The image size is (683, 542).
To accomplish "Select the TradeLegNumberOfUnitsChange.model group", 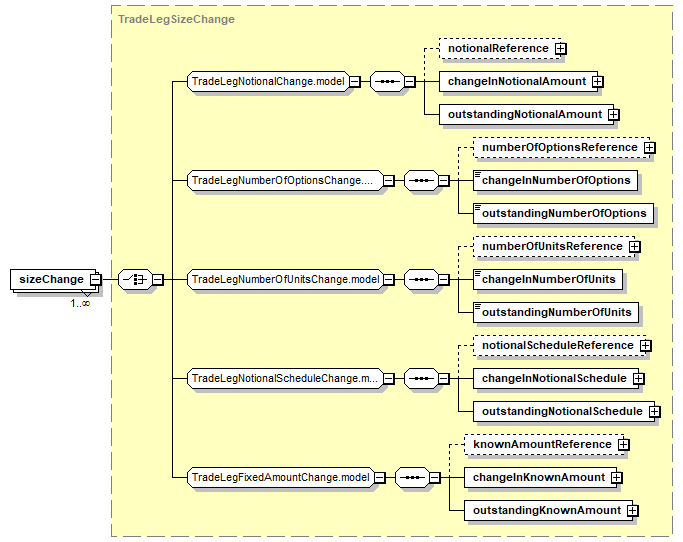I will point(285,280).
